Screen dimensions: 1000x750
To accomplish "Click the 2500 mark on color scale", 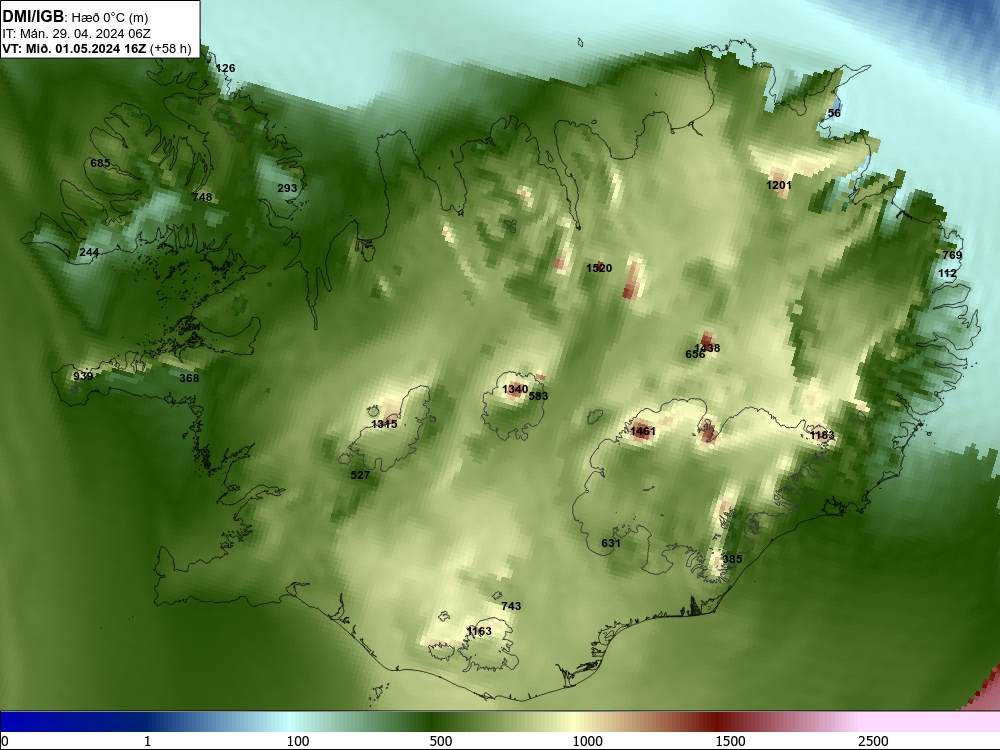I will tap(873, 741).
